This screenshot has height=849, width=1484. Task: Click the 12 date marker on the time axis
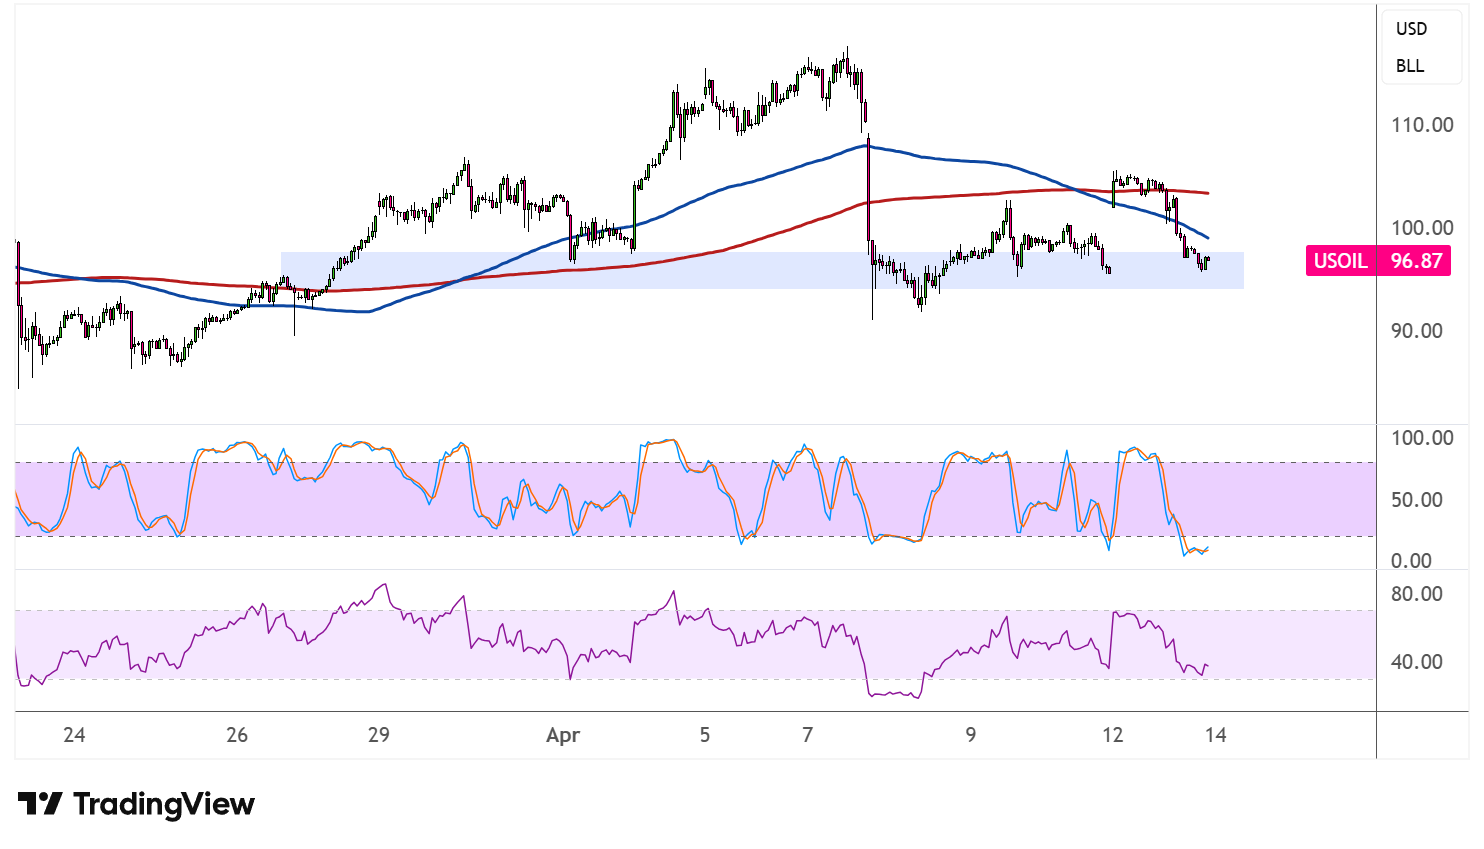click(x=1112, y=735)
